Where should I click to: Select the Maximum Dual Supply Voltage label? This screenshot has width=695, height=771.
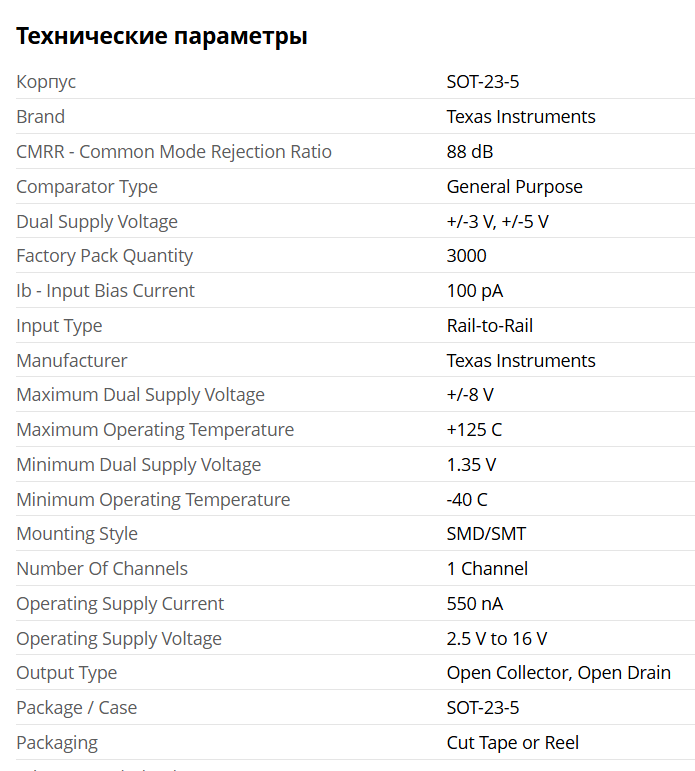pyautogui.click(x=140, y=395)
